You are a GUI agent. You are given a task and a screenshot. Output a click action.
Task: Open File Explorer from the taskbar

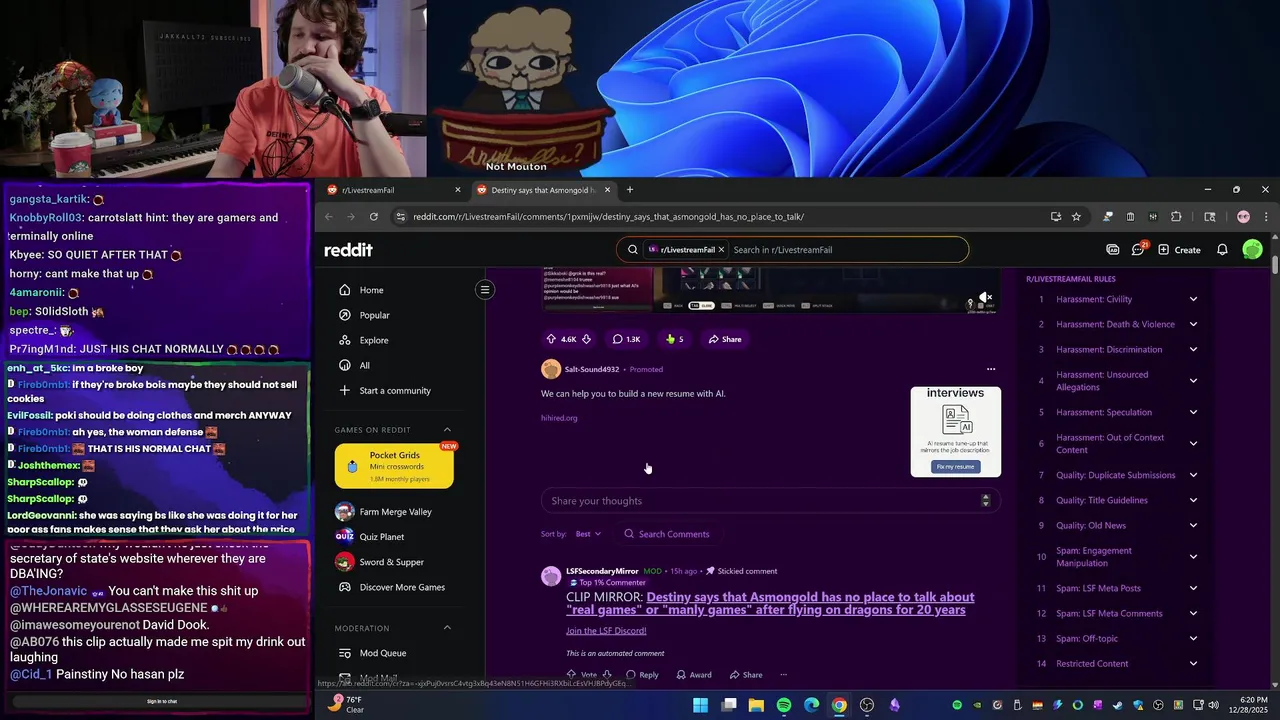(756, 705)
